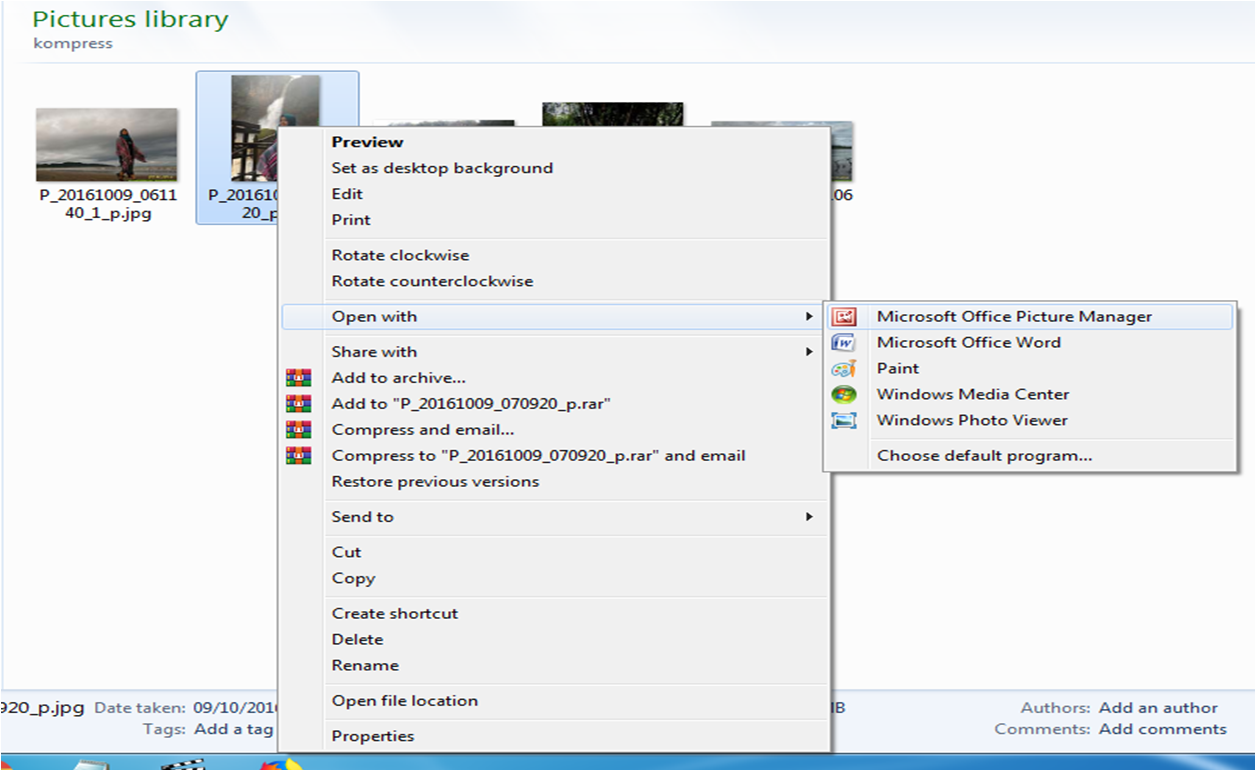Select the P_20161009_061140_1_p.jpg thumbnail

107,144
